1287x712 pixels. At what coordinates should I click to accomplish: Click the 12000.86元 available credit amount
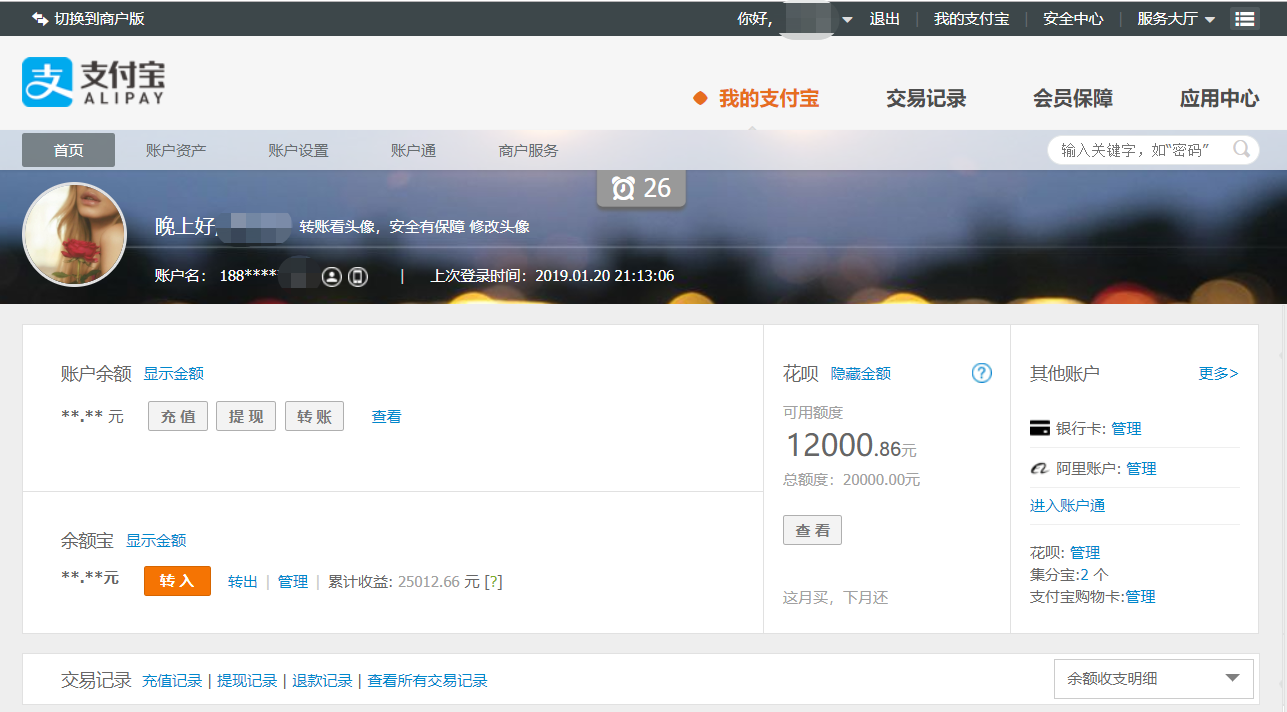pyautogui.click(x=851, y=445)
